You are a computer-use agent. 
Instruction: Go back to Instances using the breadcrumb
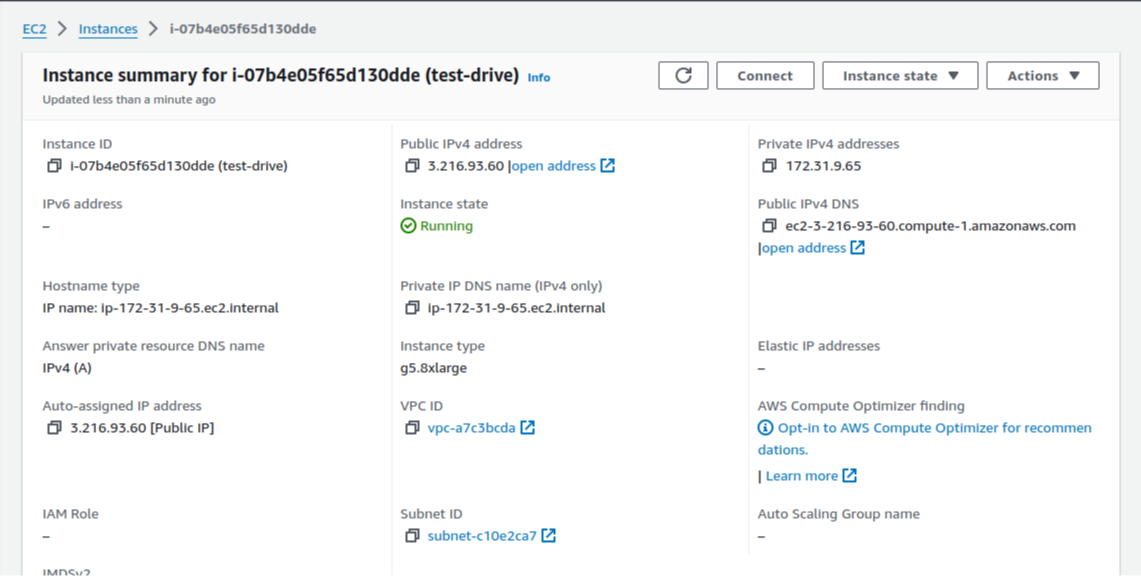[x=107, y=29]
